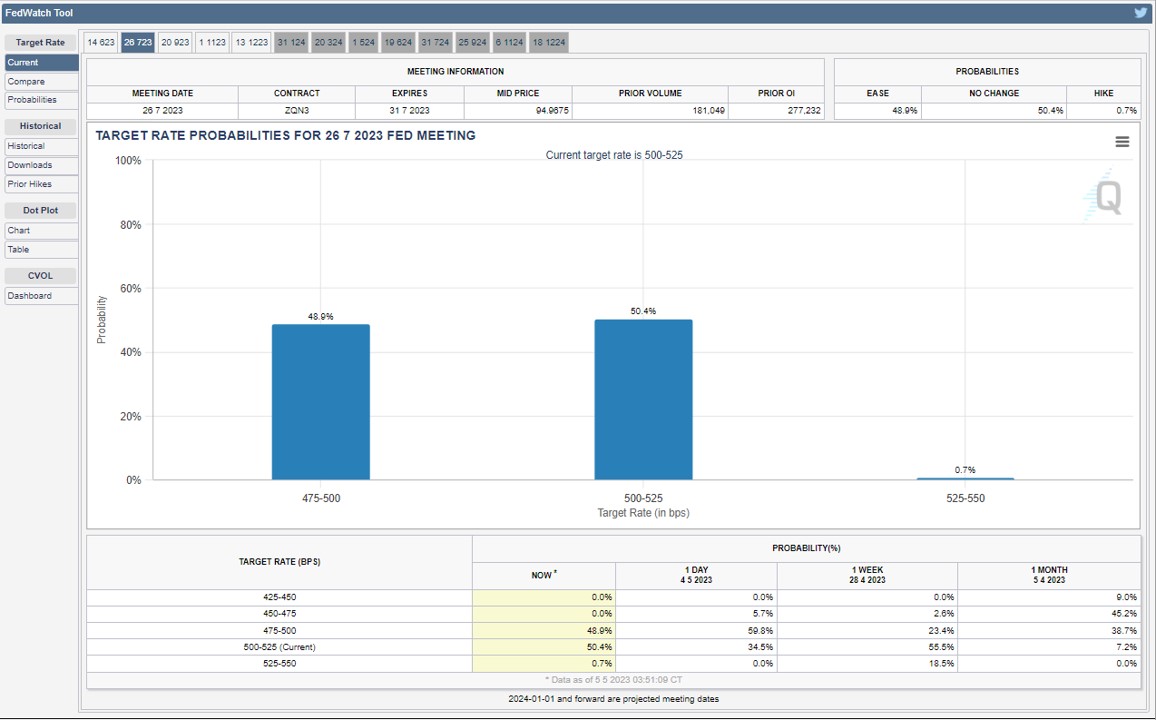Click the 500-525 (Current) table row label
The height and width of the screenshot is (720, 1156).
pyautogui.click(x=279, y=647)
